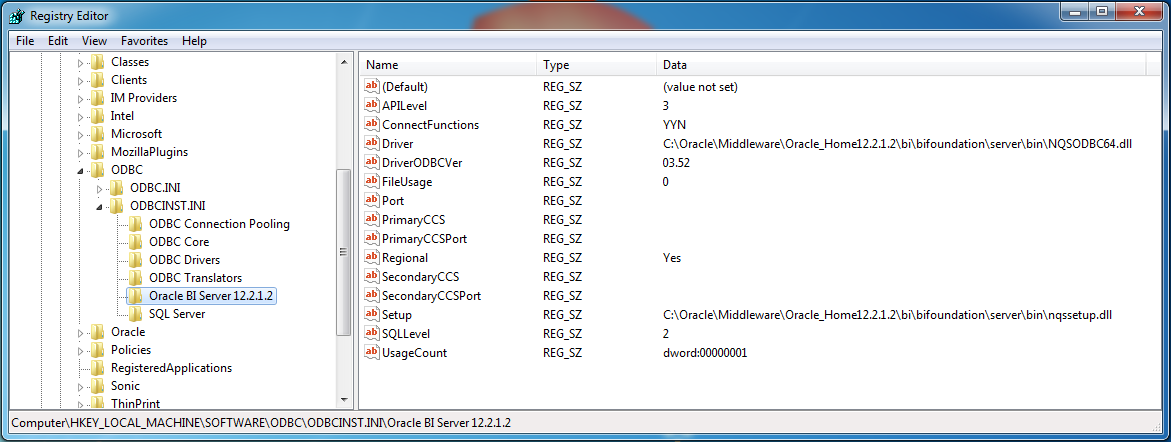The image size is (1171, 442).
Task: Click the ODBC Drivers folder icon
Action: 136,260
